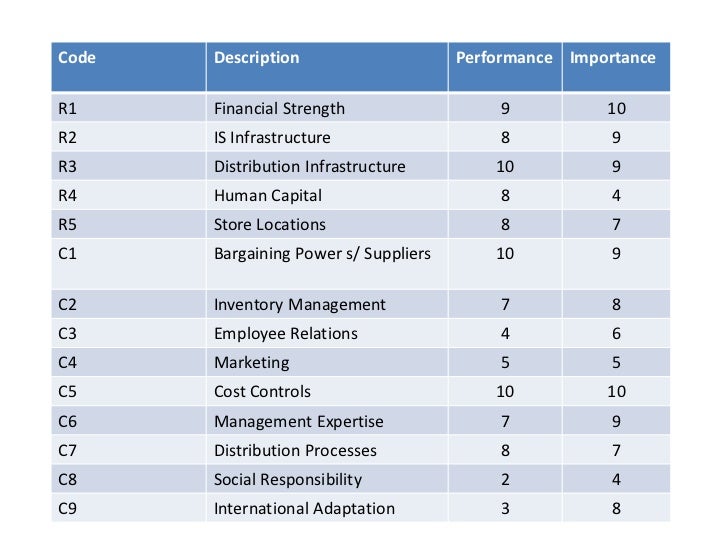Screen dimensions: 728x546
Task: Click the Employee Relations description
Action: pyautogui.click(x=286, y=333)
